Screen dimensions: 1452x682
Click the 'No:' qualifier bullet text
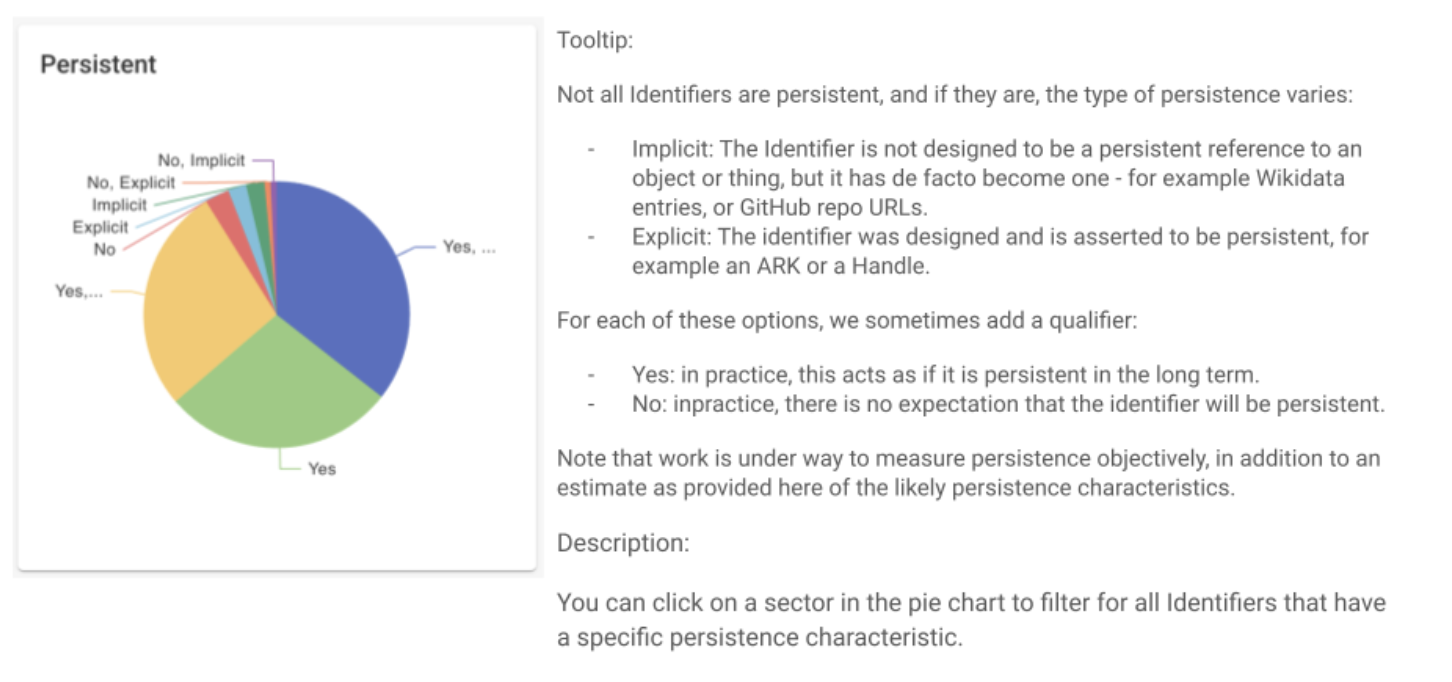tap(1008, 404)
